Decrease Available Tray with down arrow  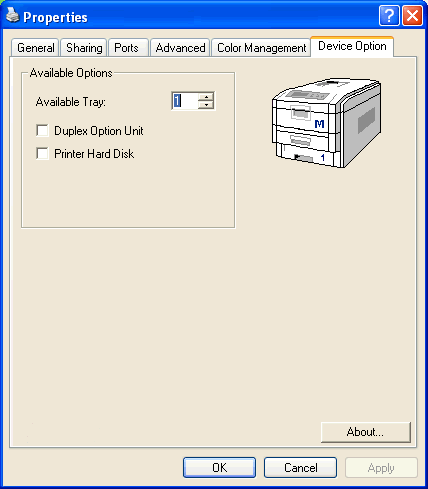click(x=206, y=105)
